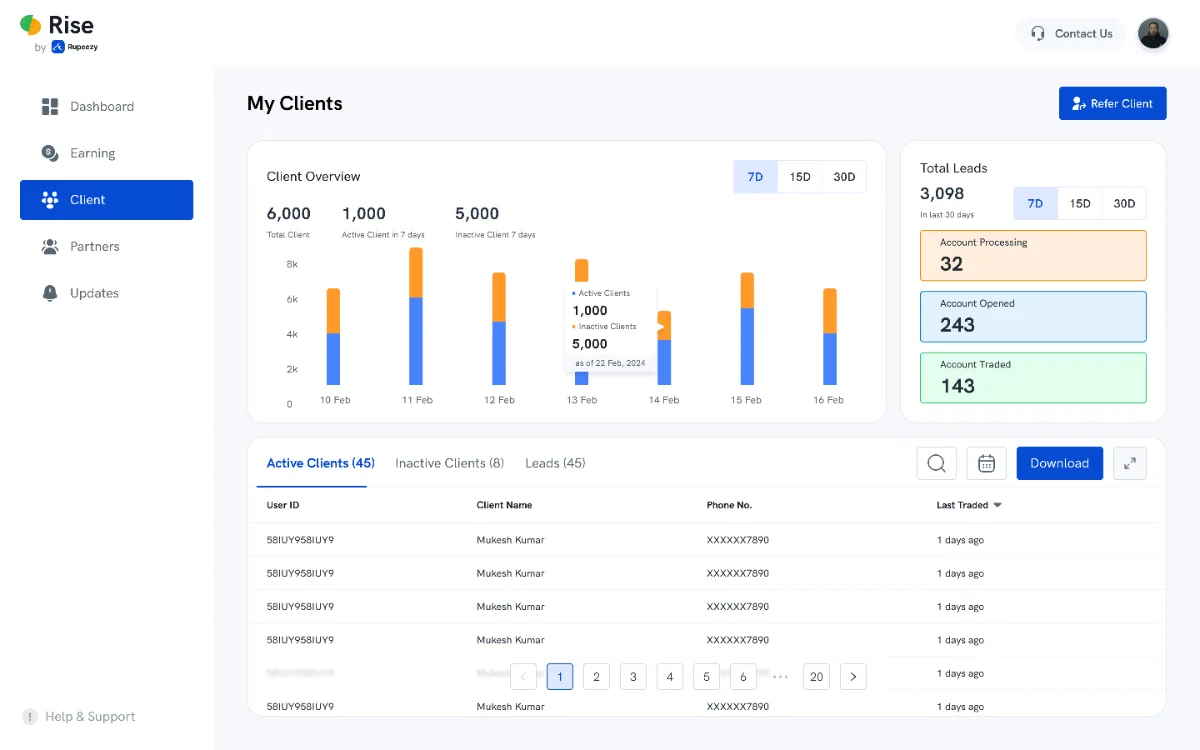Click the 10 Feb chart bar
This screenshot has height=750, width=1200.
coord(334,336)
